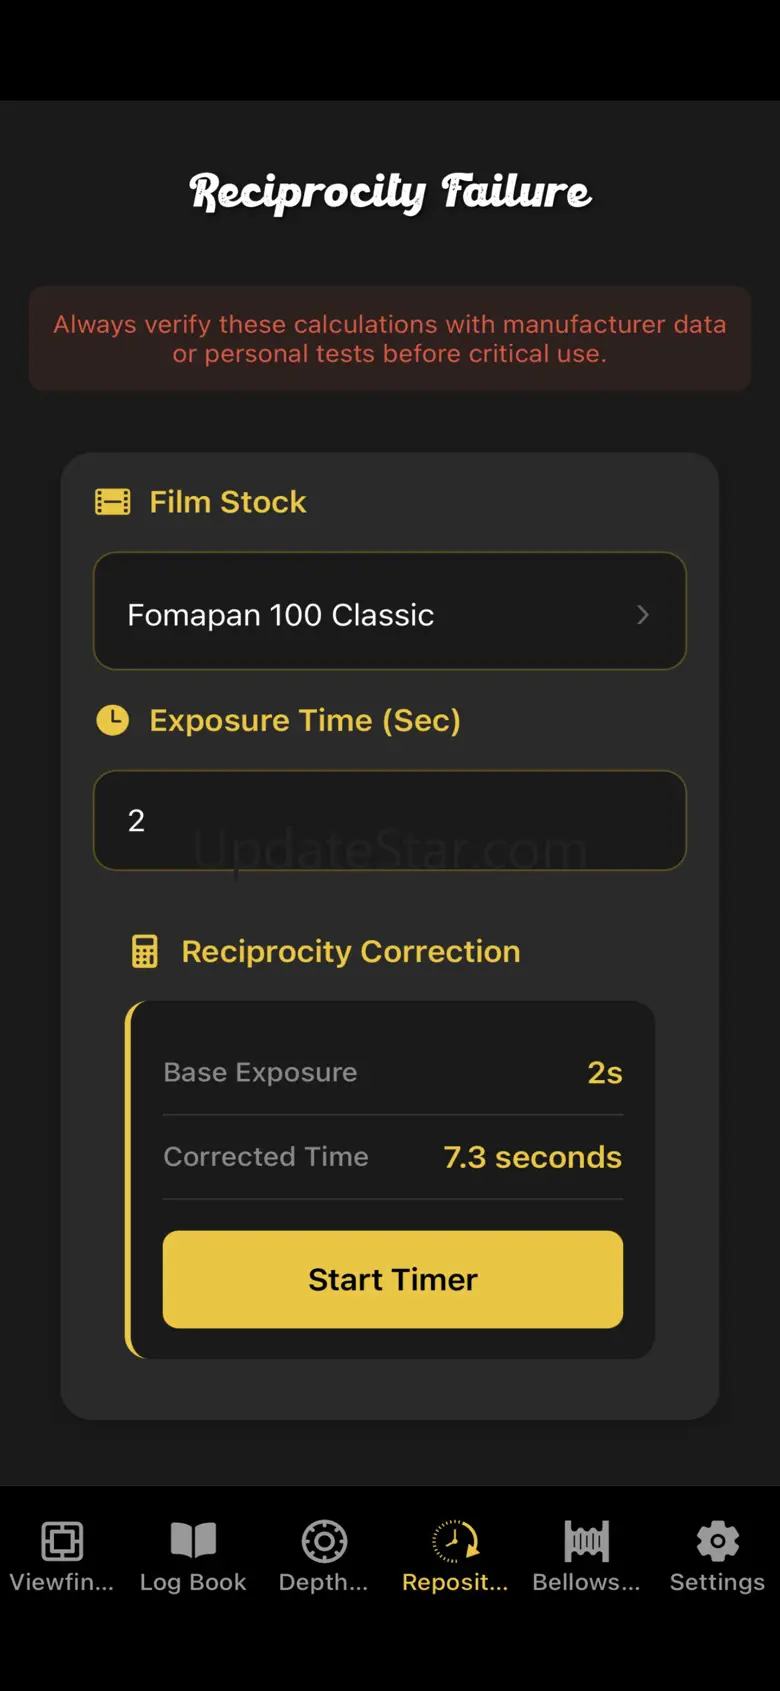Open the Settings gear icon

pos(717,1541)
